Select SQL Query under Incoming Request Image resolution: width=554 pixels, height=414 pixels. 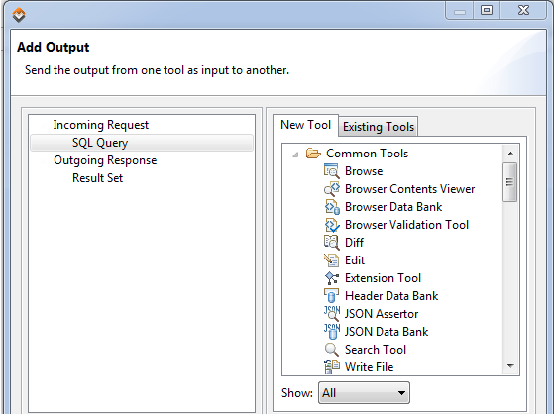click(100, 143)
